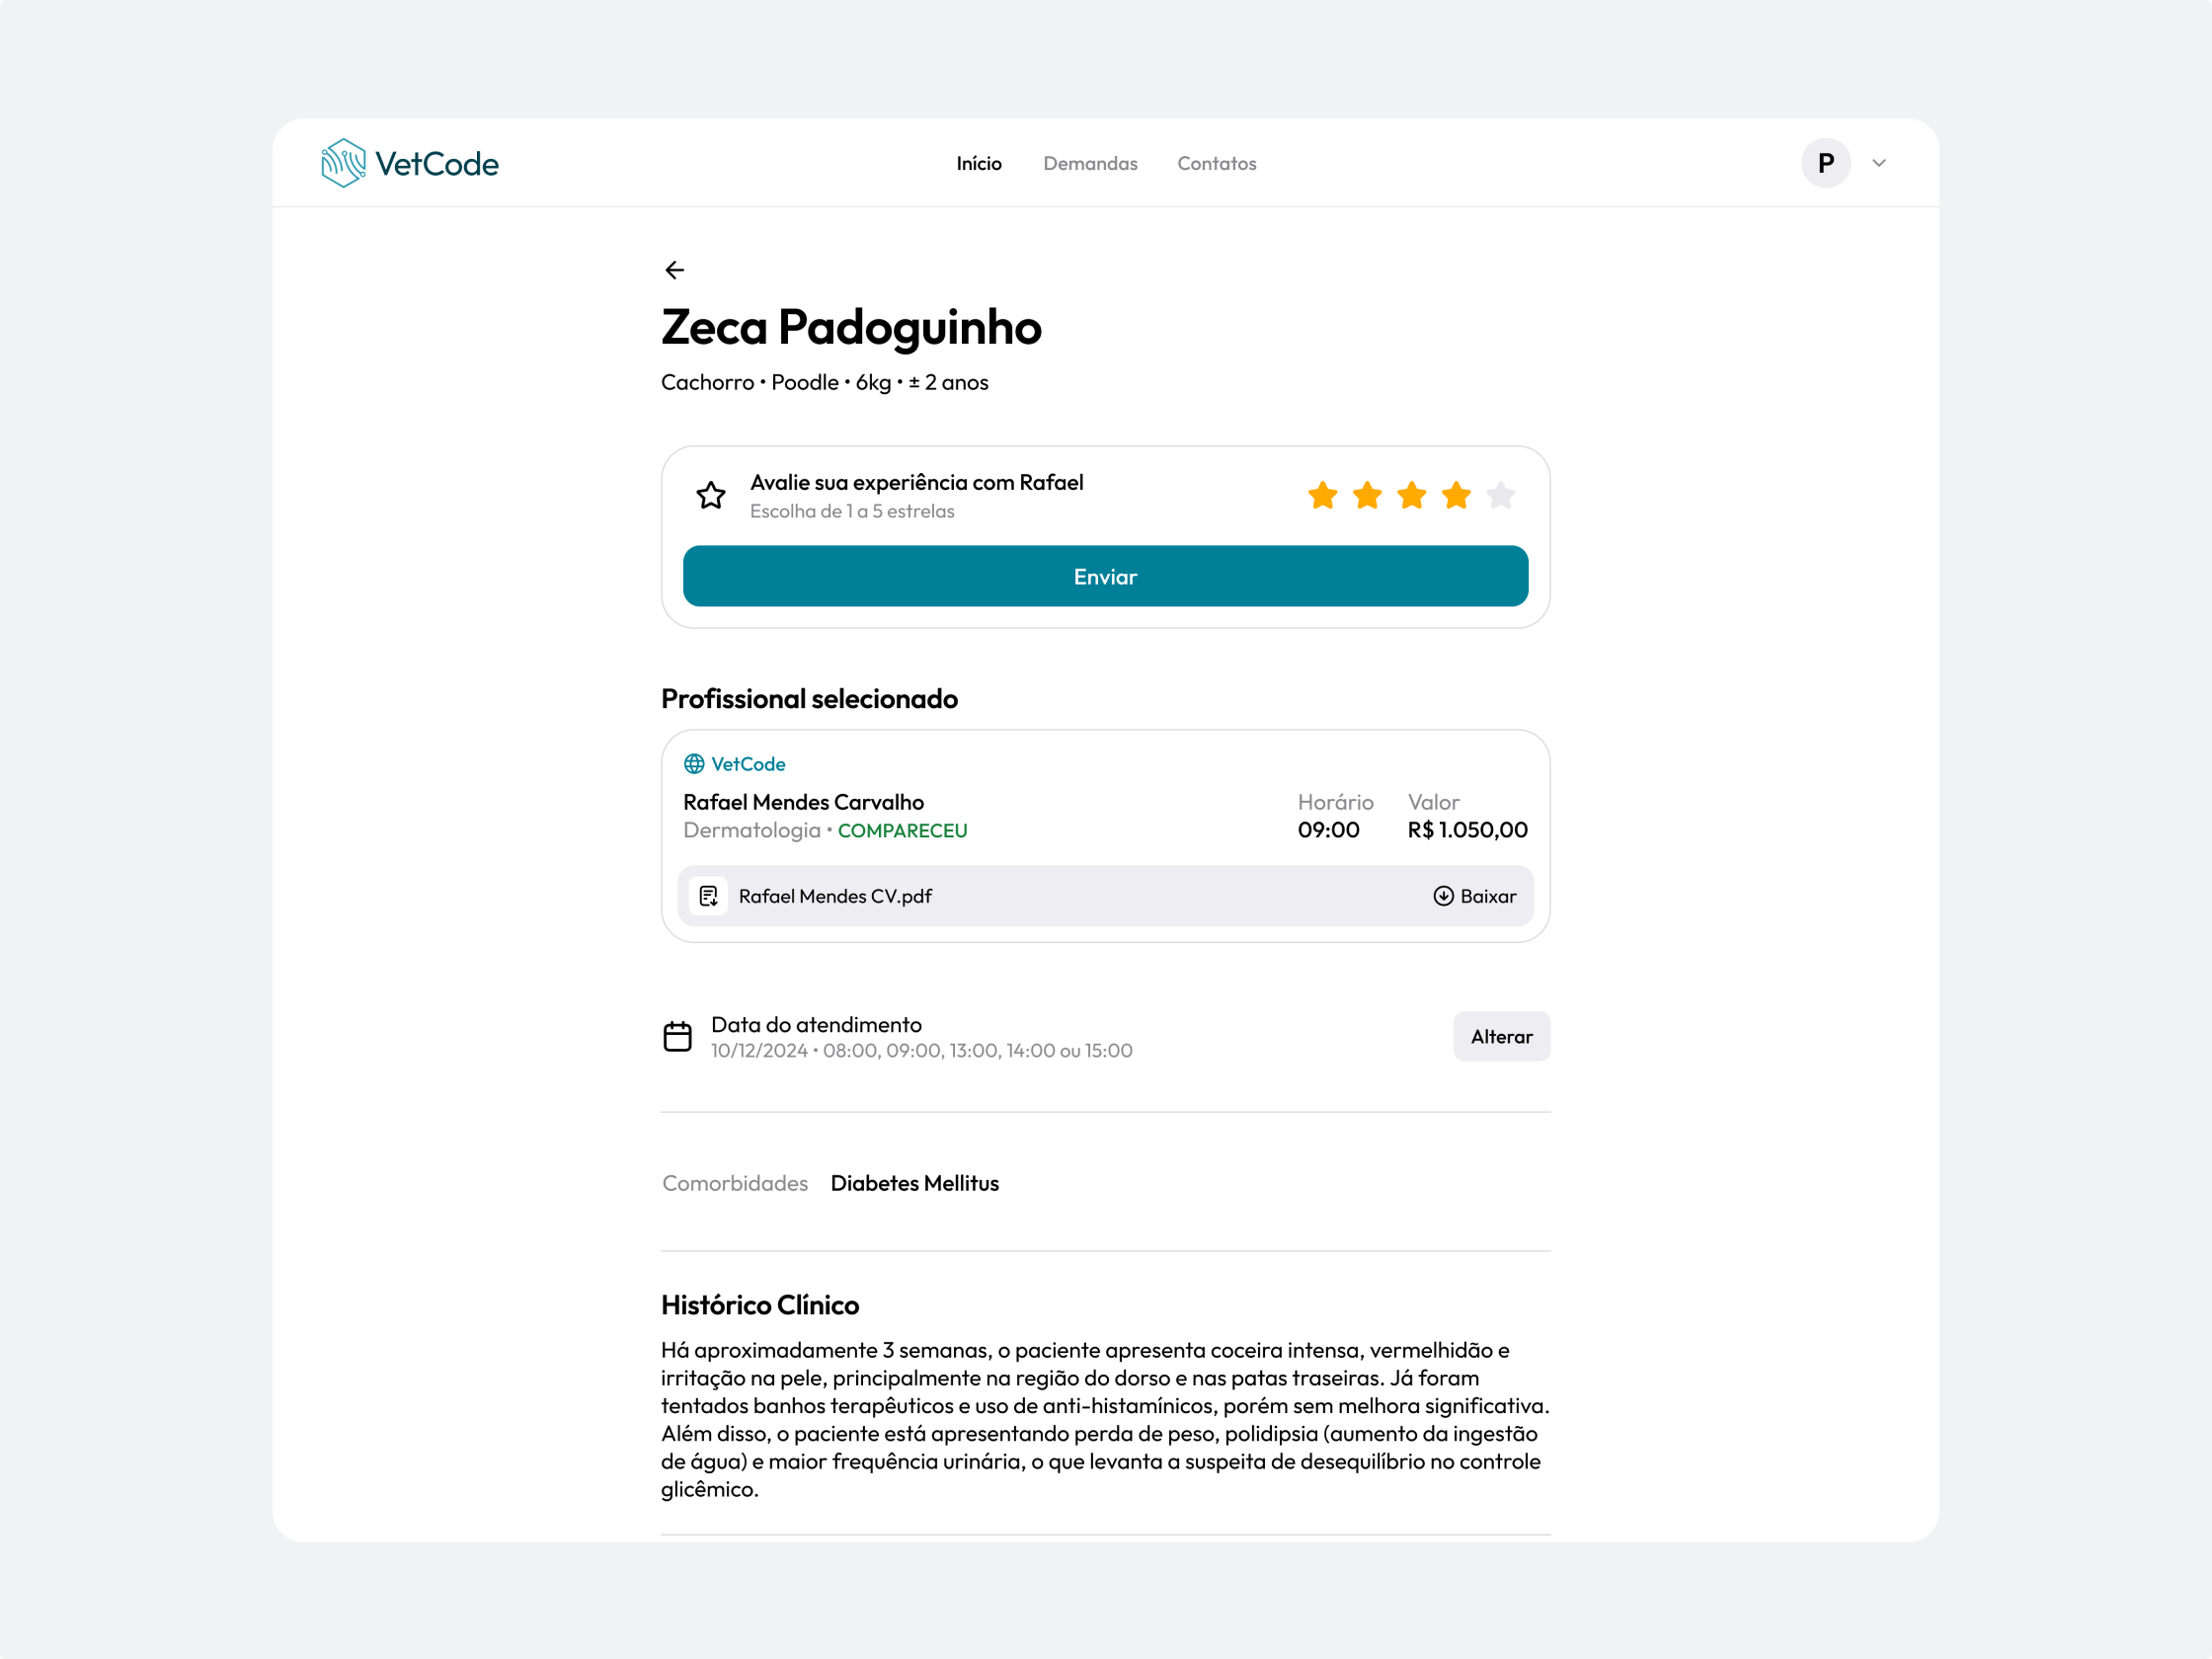Click the calendar icon for Data do atendimento
Viewport: 2212px width, 1659px height.
click(x=677, y=1036)
